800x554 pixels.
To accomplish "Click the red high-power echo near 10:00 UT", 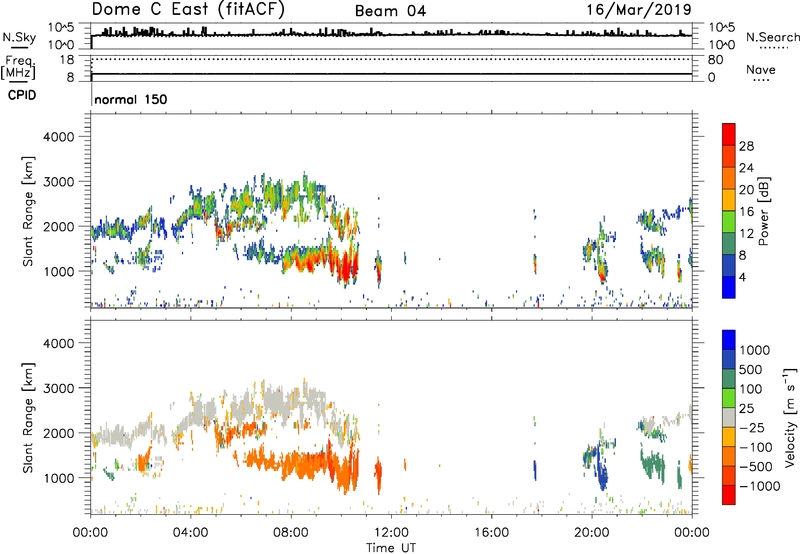I will pyautogui.click(x=346, y=269).
